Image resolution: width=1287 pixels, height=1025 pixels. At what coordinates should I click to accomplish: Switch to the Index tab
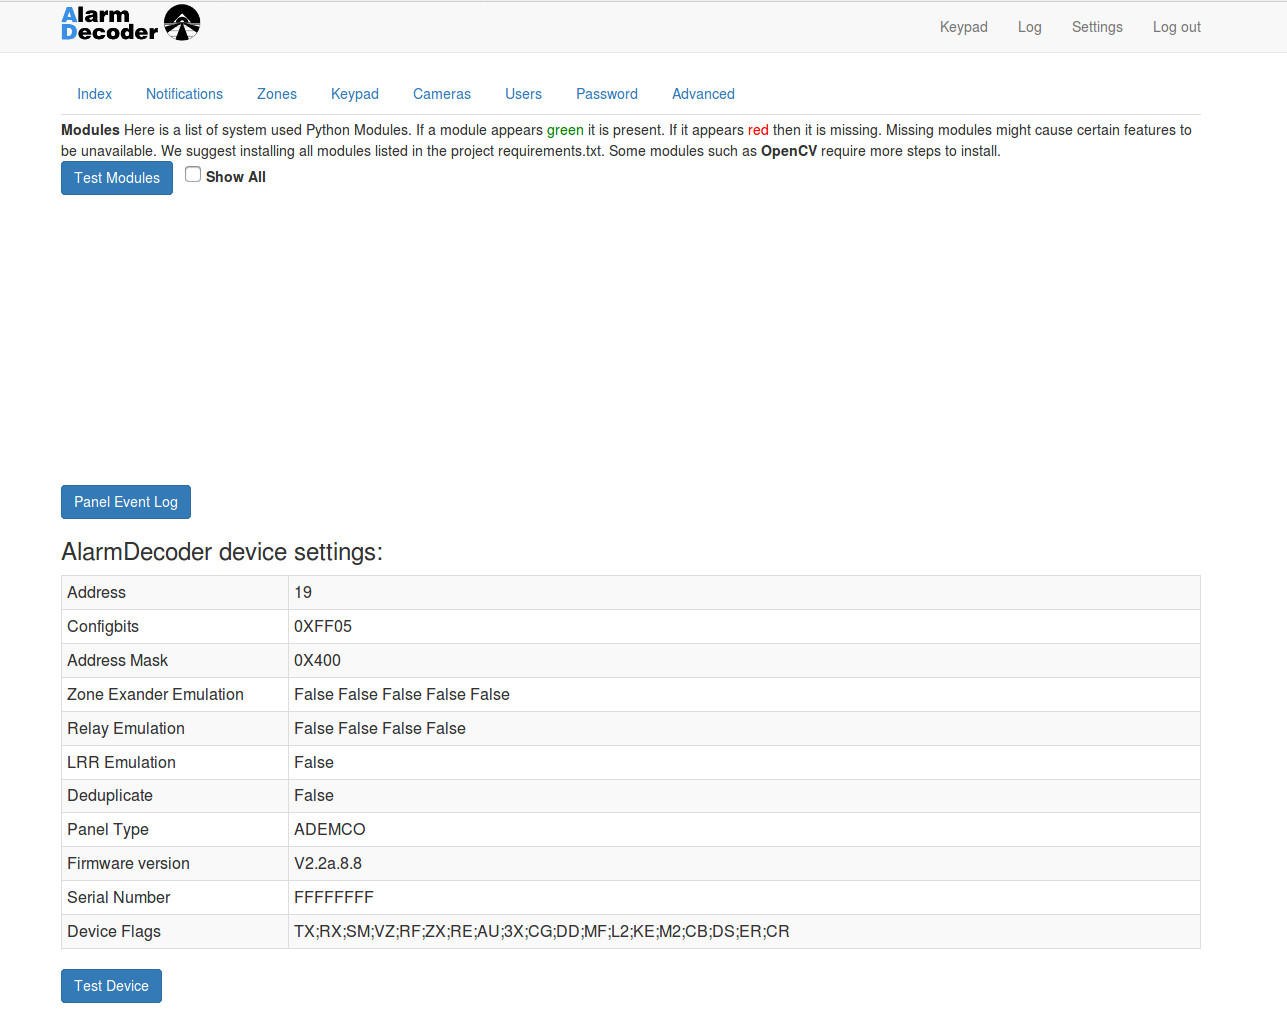[94, 94]
